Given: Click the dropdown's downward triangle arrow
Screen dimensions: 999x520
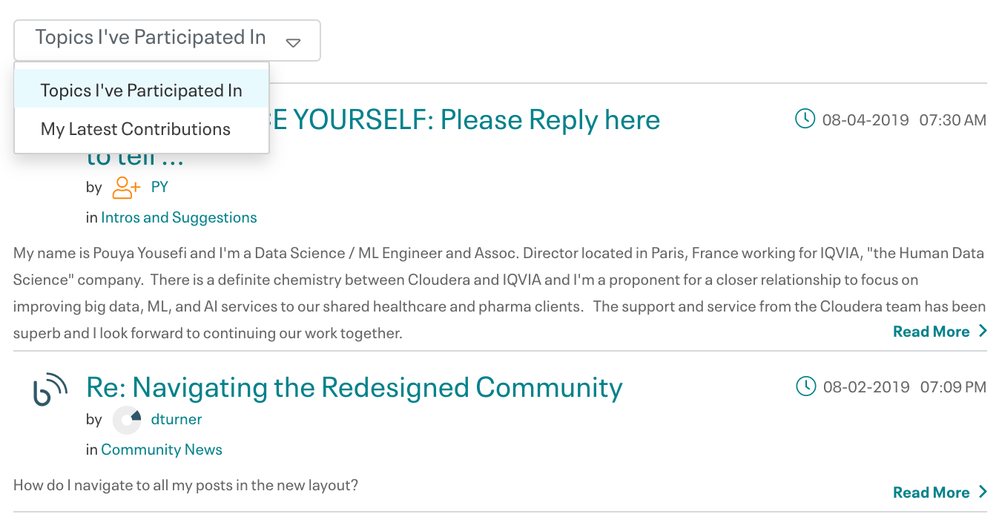Looking at the screenshot, I should click(x=293, y=43).
